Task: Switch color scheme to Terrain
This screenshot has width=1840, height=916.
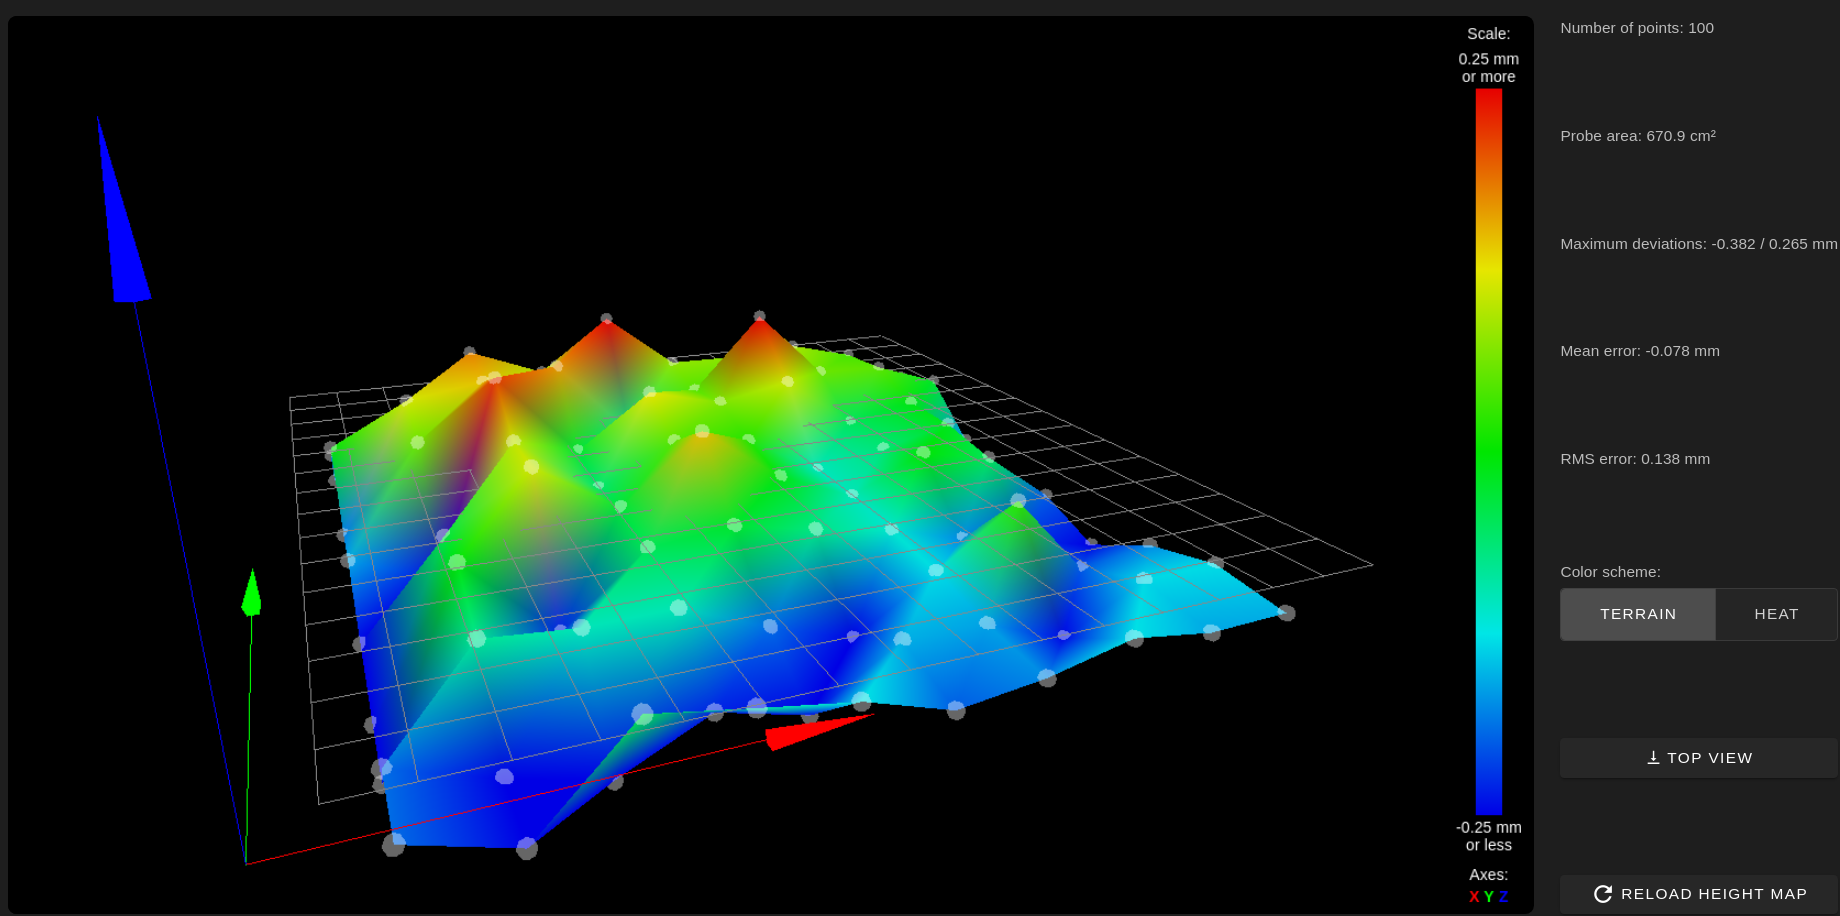Action: pos(1638,614)
